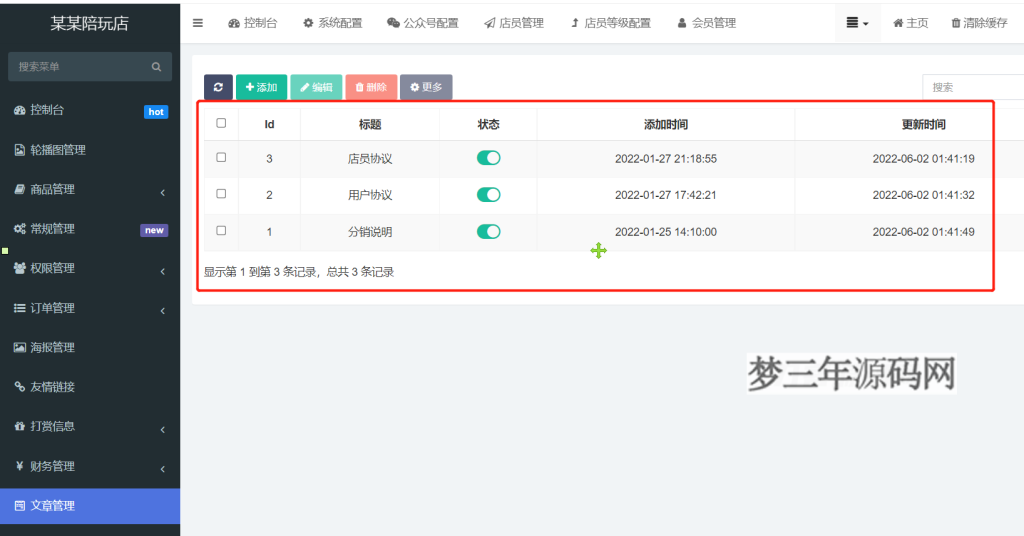Click the purple new badge next to 常规管理
This screenshot has height=536, width=1024.
click(x=154, y=230)
